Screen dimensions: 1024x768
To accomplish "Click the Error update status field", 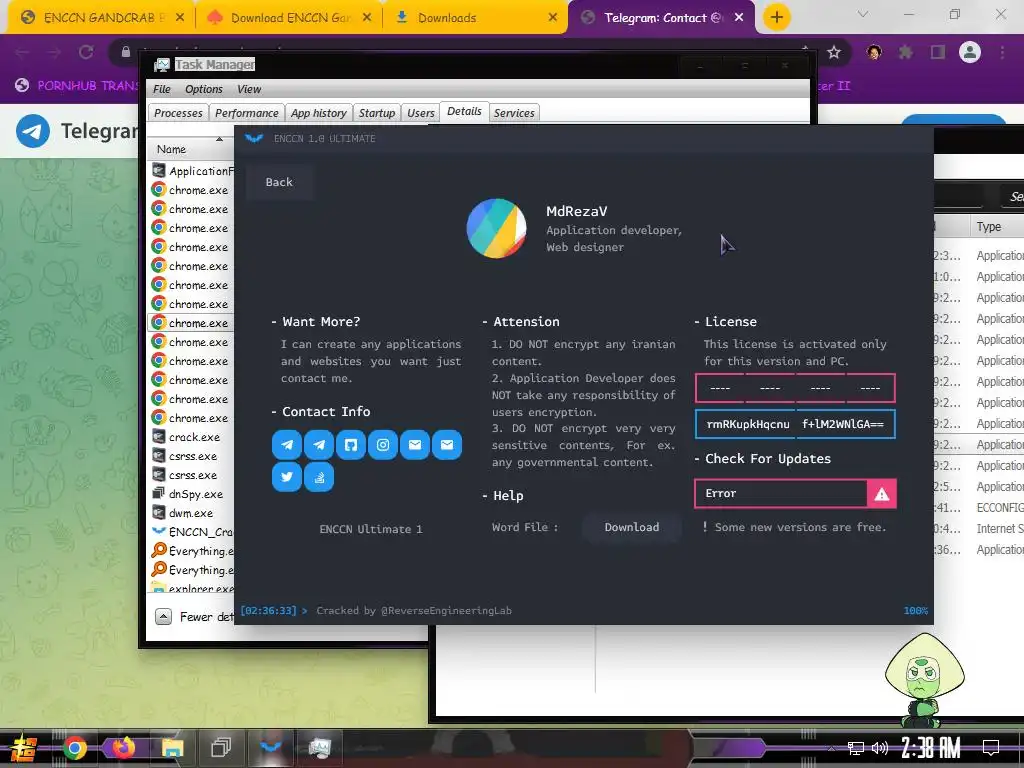I will 781,494.
